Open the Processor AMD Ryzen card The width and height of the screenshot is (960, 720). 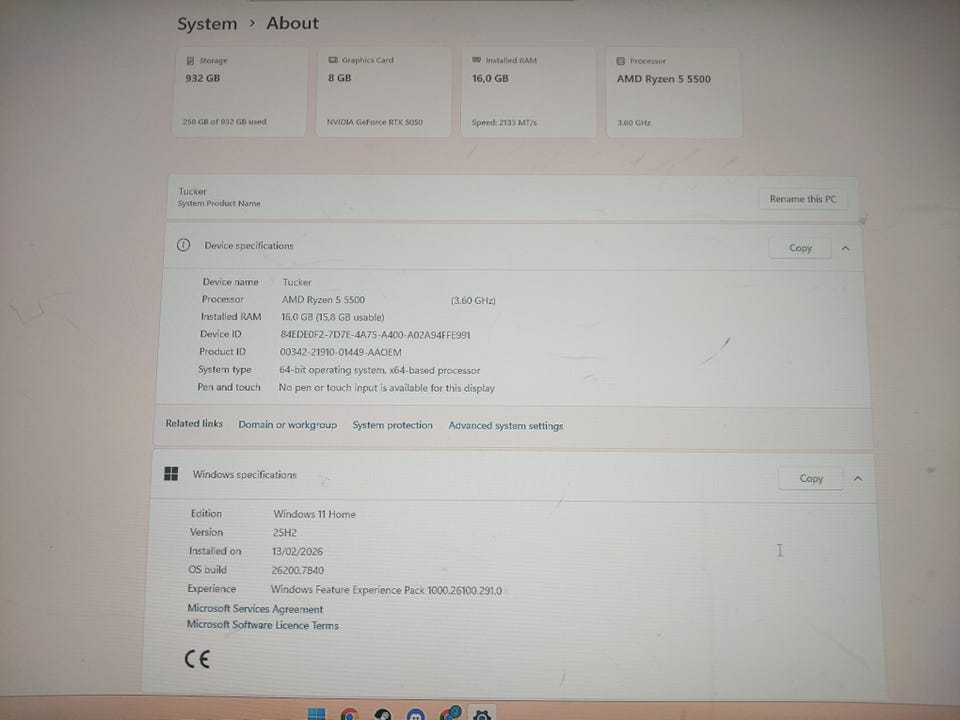tap(673, 93)
